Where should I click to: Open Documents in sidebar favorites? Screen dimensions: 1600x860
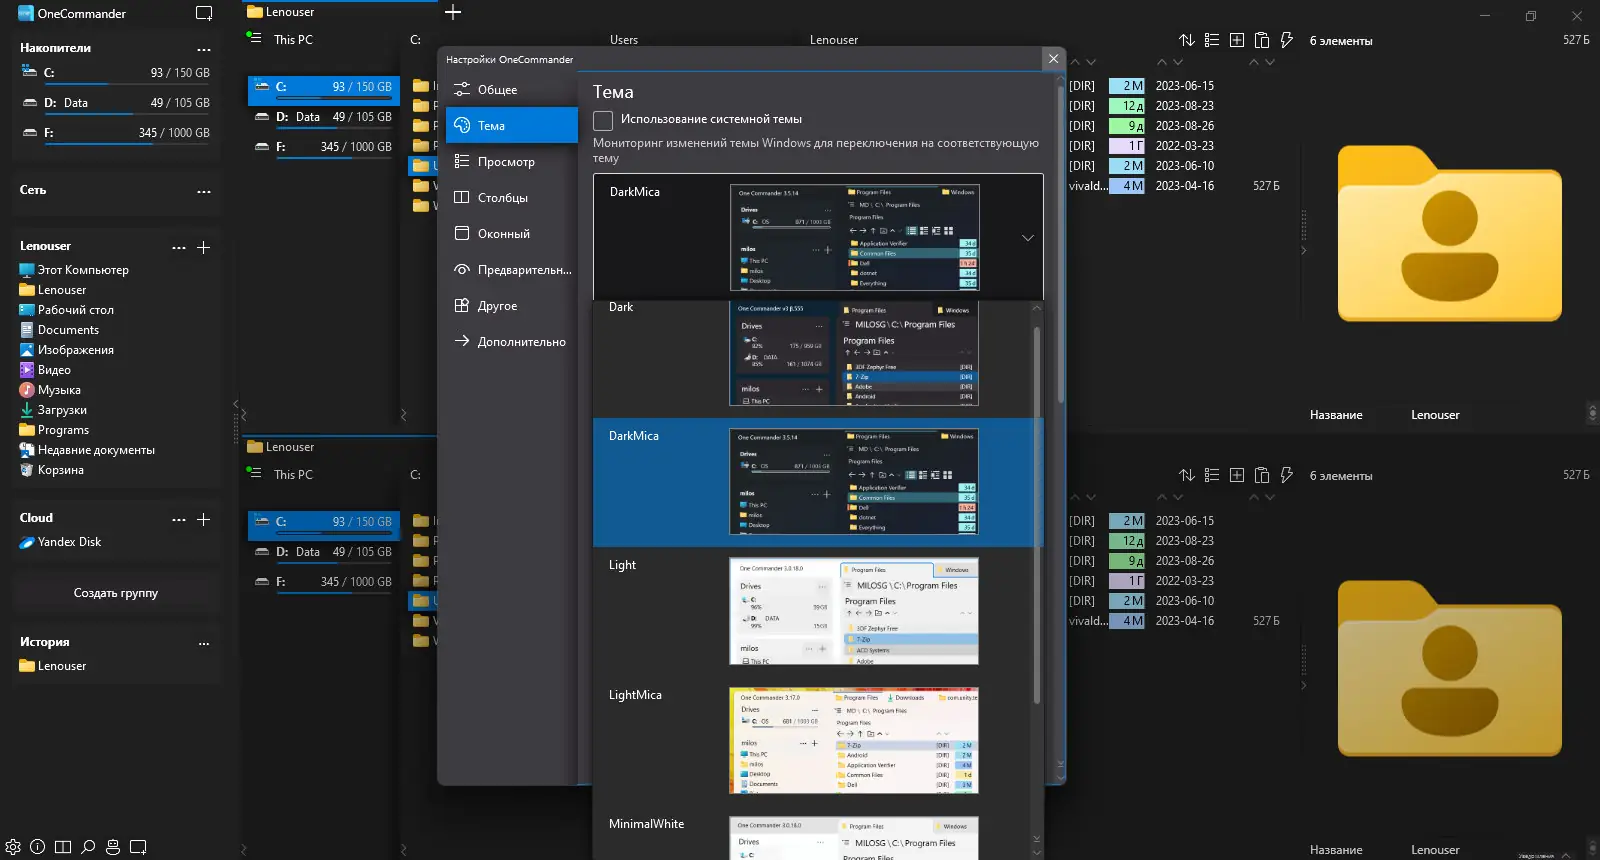pos(59,330)
